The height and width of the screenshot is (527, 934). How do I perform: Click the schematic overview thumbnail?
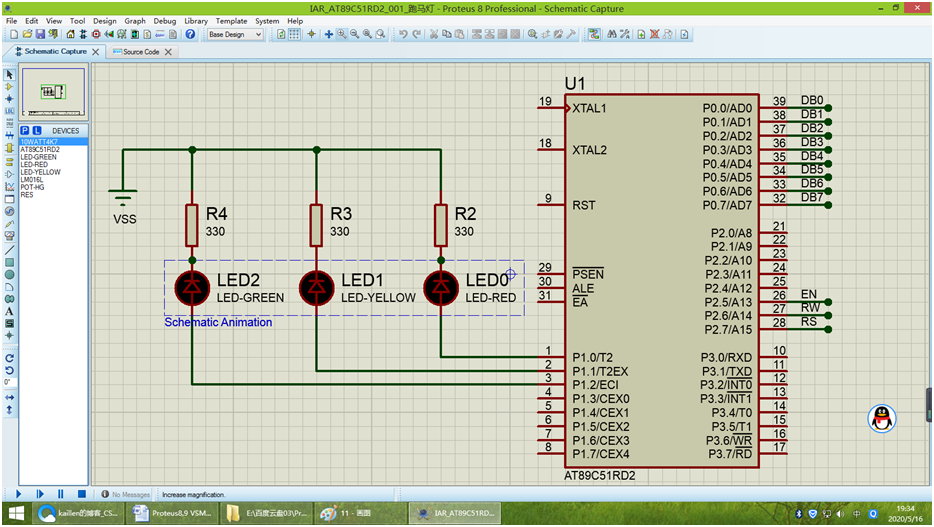coord(54,92)
